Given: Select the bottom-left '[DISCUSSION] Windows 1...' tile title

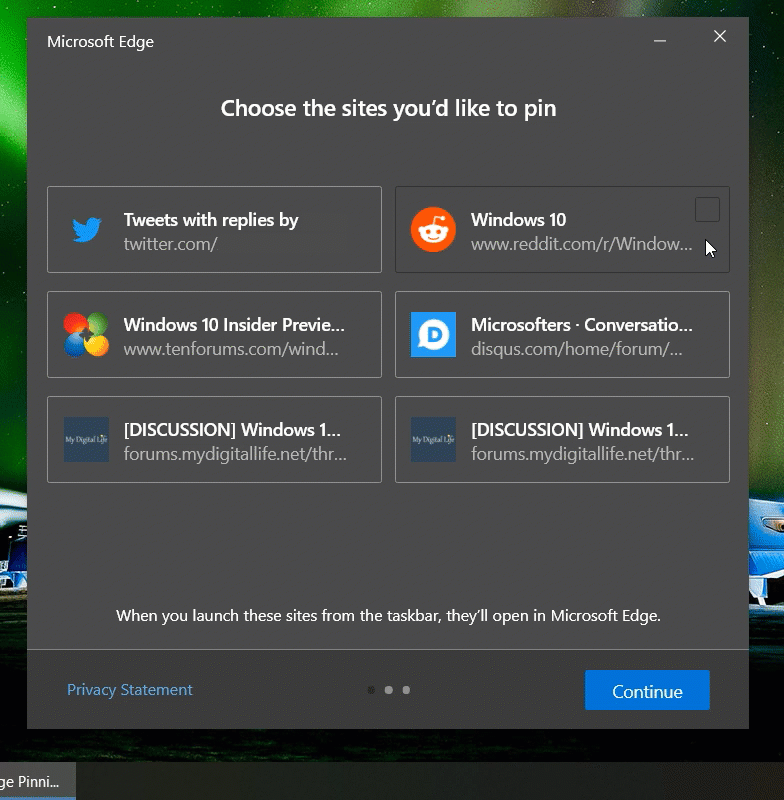Looking at the screenshot, I should click(232, 430).
